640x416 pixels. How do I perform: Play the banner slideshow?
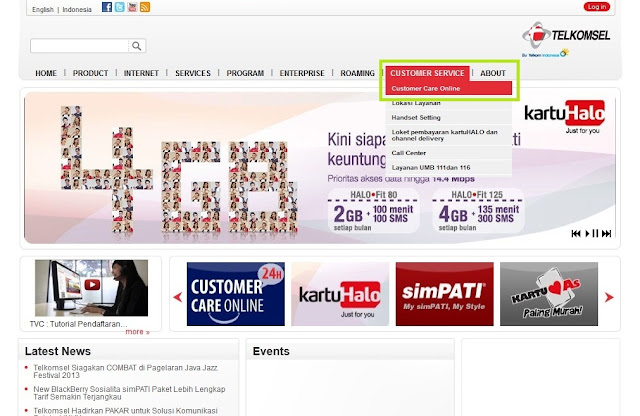pos(587,234)
